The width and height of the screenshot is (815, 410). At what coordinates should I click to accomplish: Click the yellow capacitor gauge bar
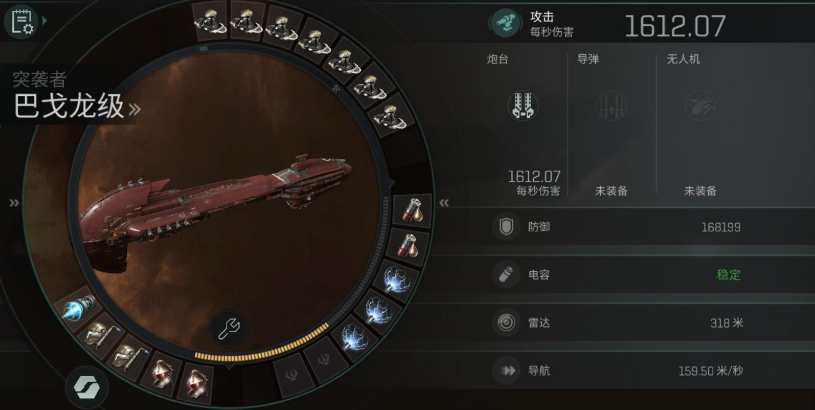(x=262, y=346)
